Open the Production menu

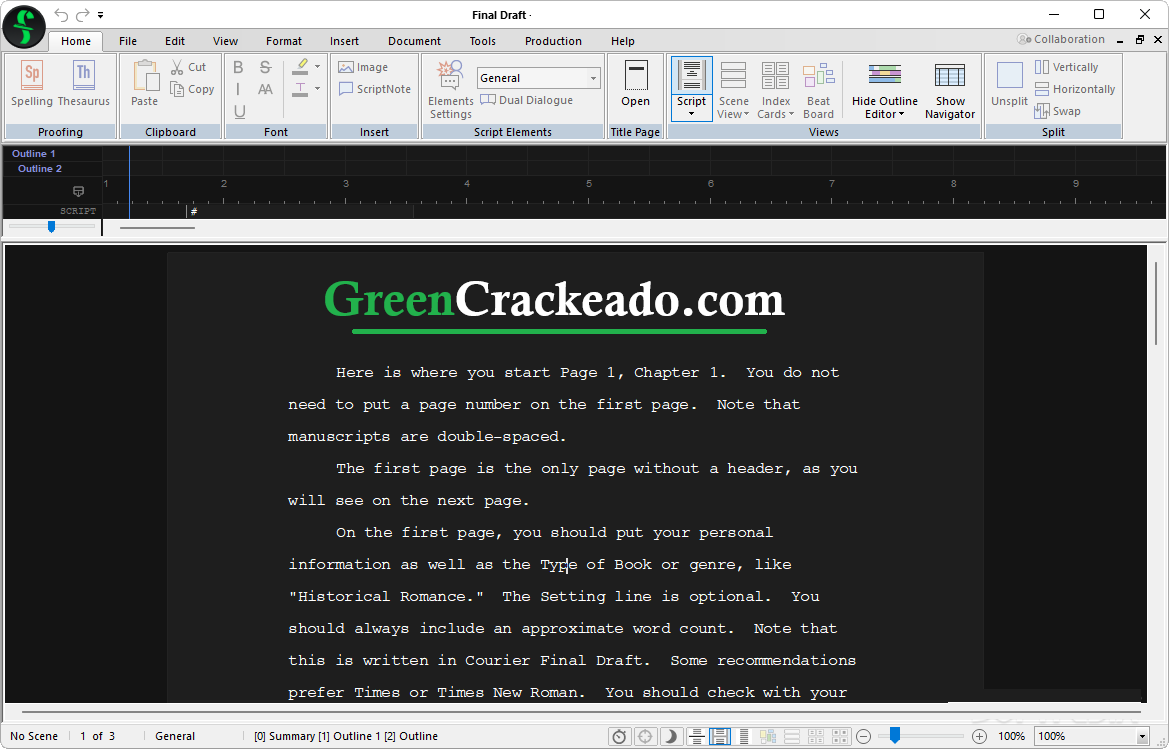(x=552, y=41)
